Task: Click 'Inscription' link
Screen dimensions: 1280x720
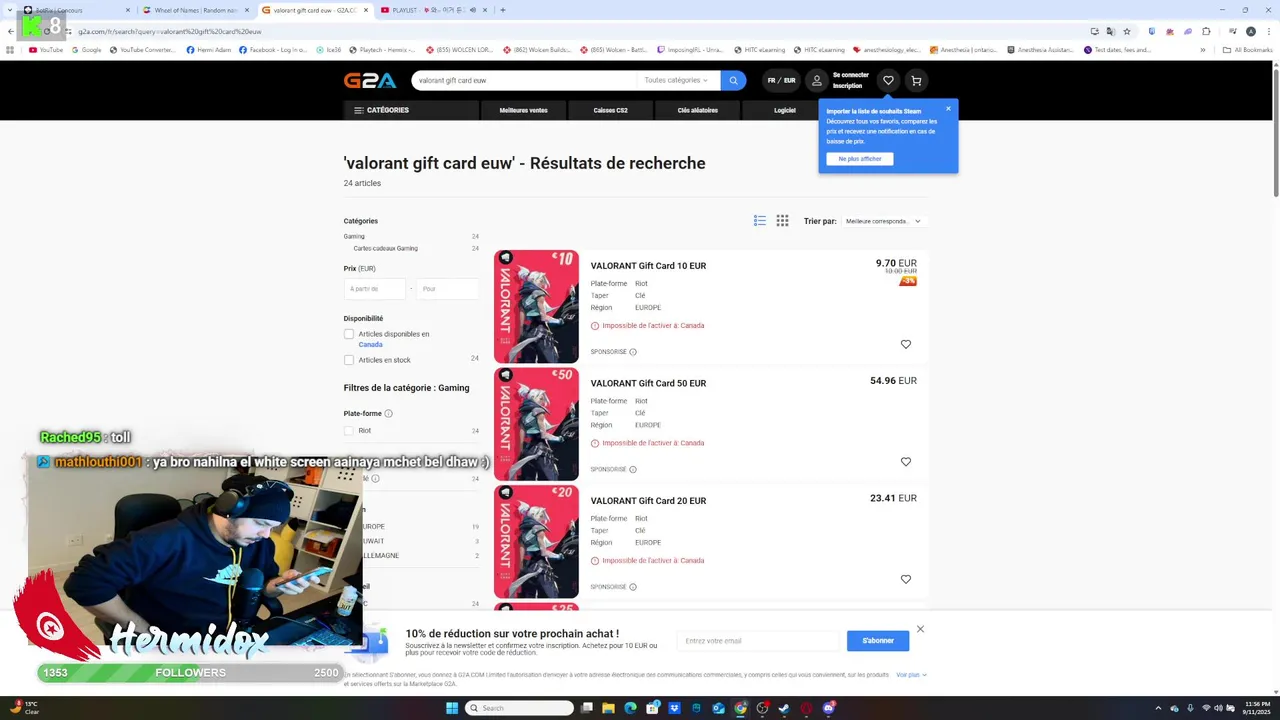Action: 847,86
